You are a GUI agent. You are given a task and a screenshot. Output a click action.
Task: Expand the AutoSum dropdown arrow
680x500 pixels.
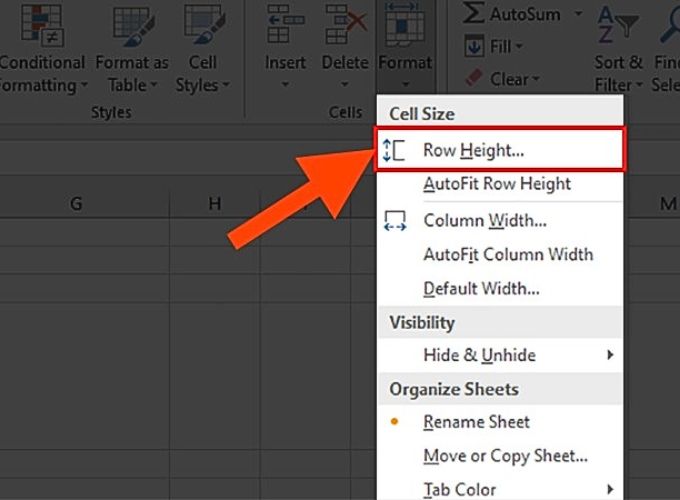[x=579, y=14]
